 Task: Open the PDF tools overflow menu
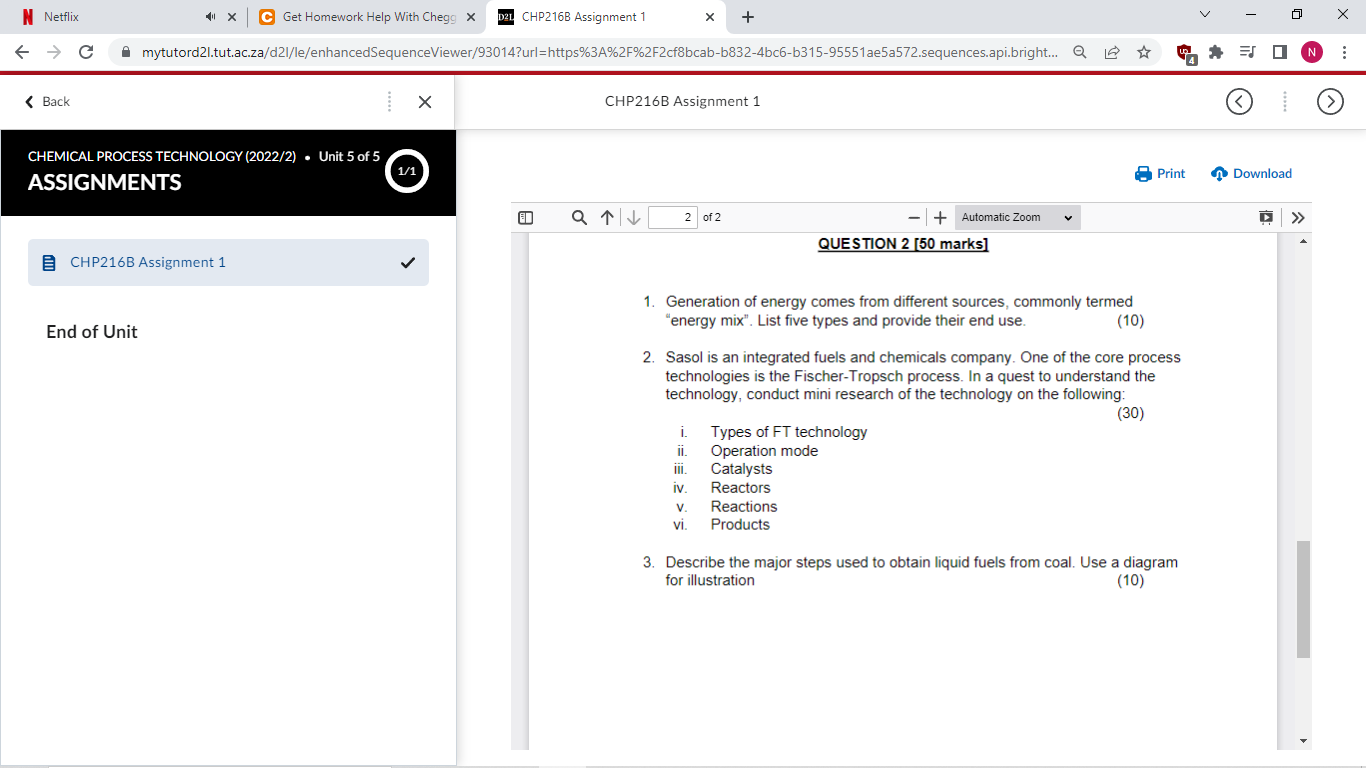tap(1298, 217)
